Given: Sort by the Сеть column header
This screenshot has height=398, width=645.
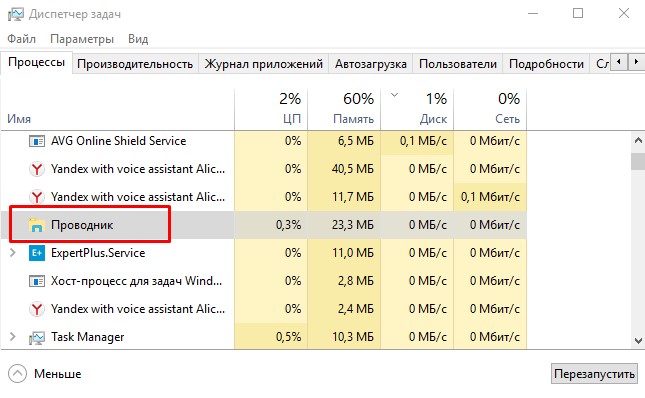Looking at the screenshot, I should (490, 109).
